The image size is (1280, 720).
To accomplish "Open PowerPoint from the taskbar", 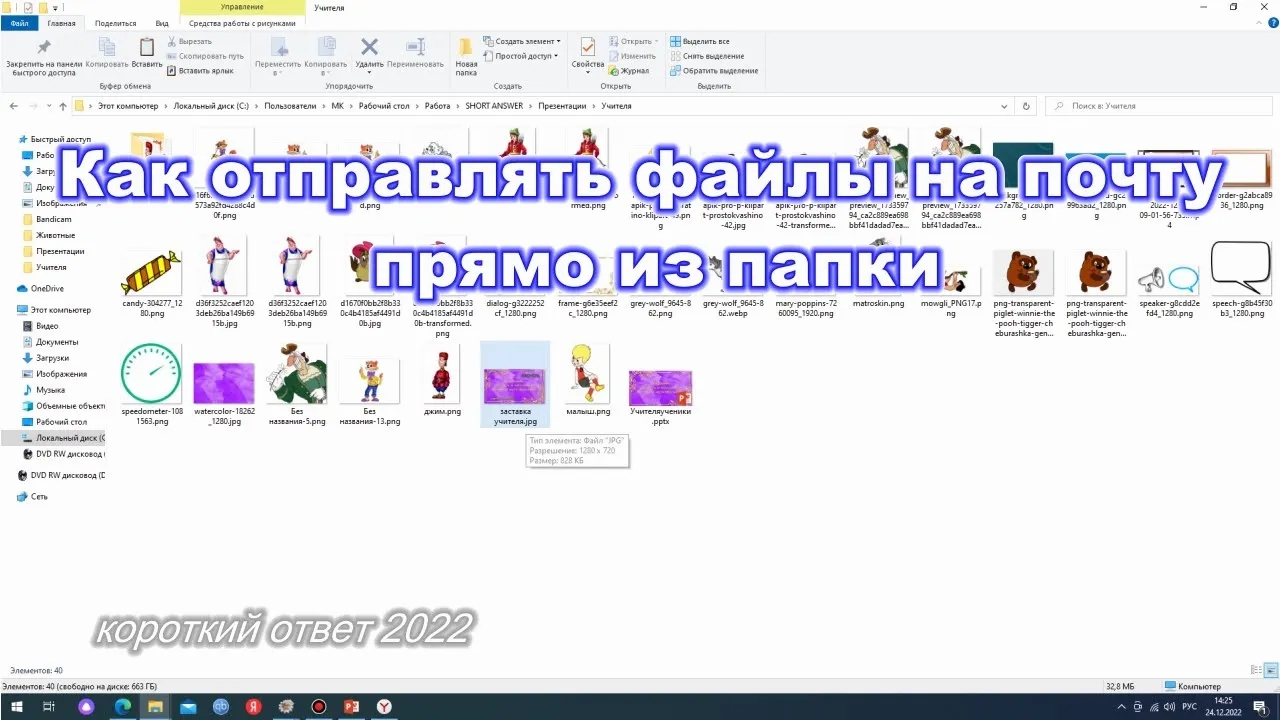I will click(x=351, y=706).
